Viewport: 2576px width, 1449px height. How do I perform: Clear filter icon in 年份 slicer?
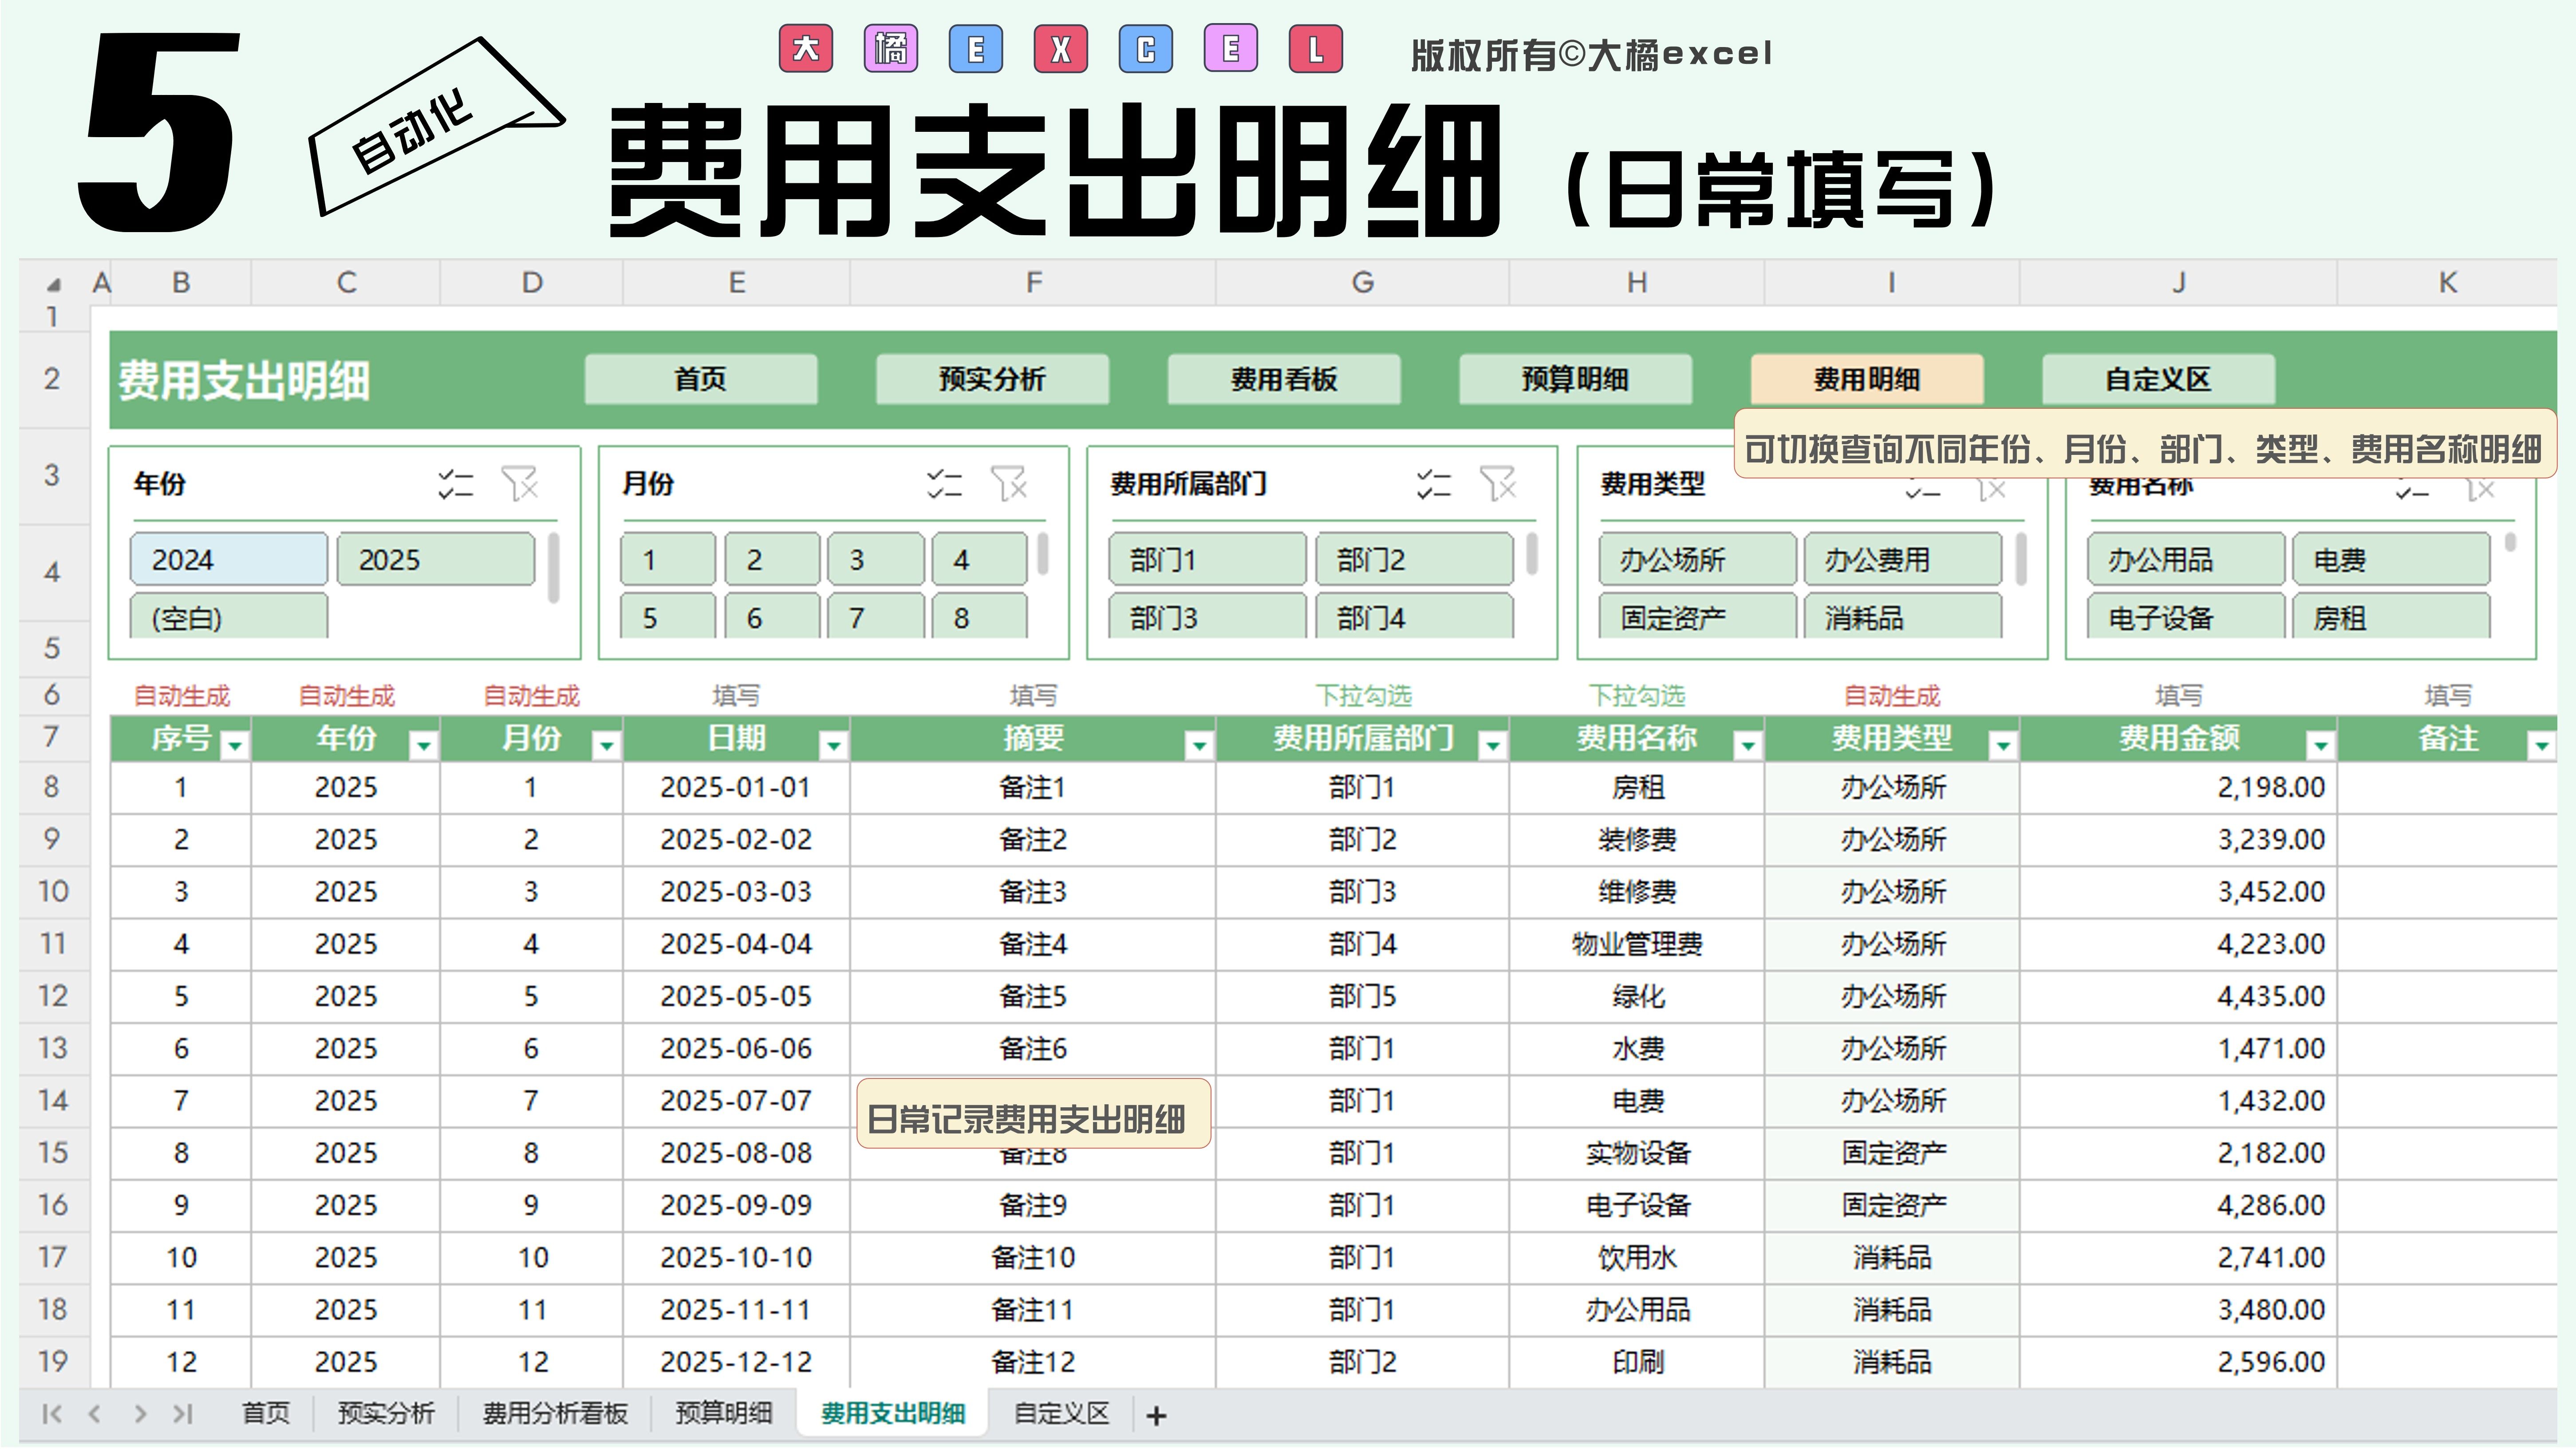pyautogui.click(x=520, y=484)
